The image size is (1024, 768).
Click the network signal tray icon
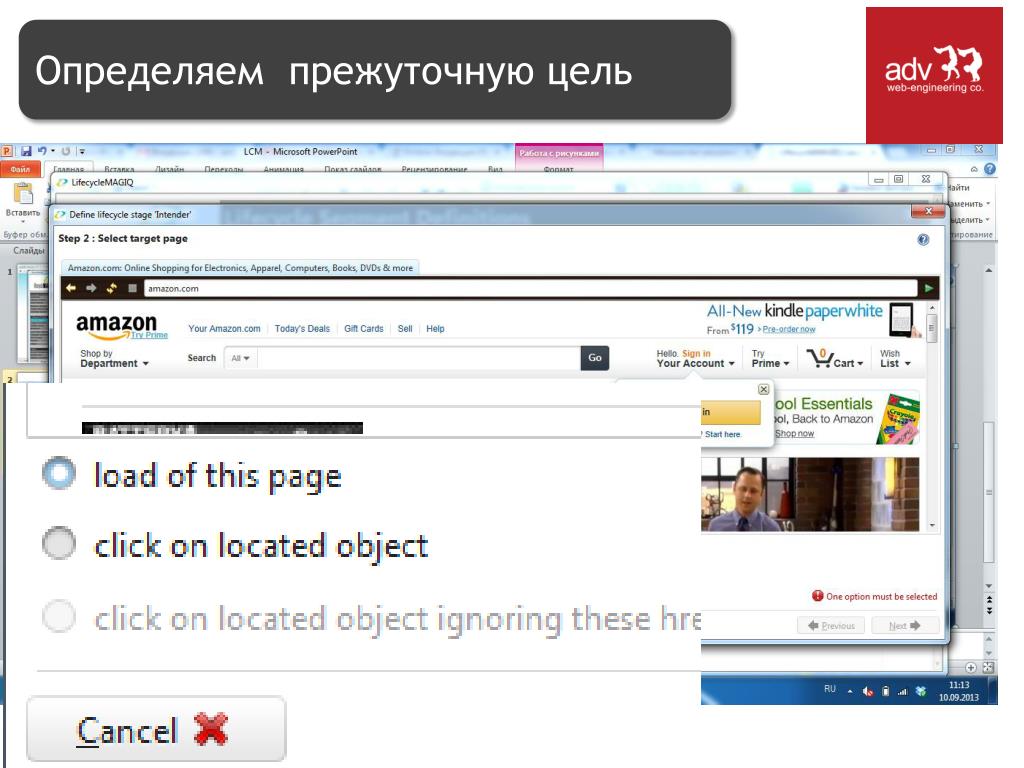[903, 691]
